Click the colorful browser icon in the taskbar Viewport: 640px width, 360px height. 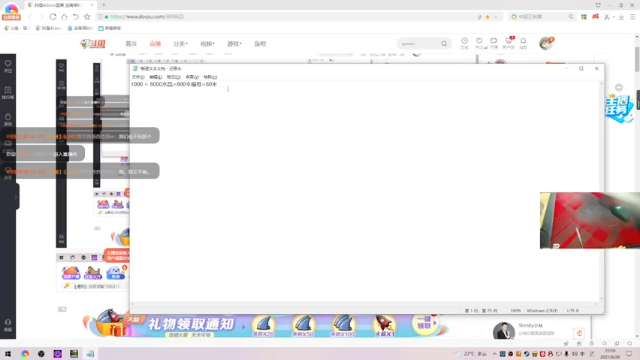click(x=25, y=354)
